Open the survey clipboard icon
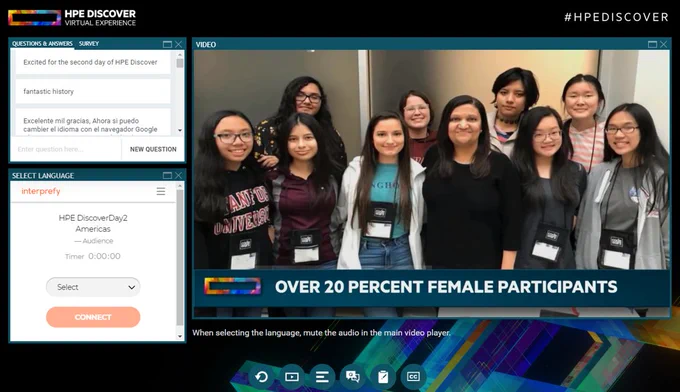 click(x=382, y=376)
